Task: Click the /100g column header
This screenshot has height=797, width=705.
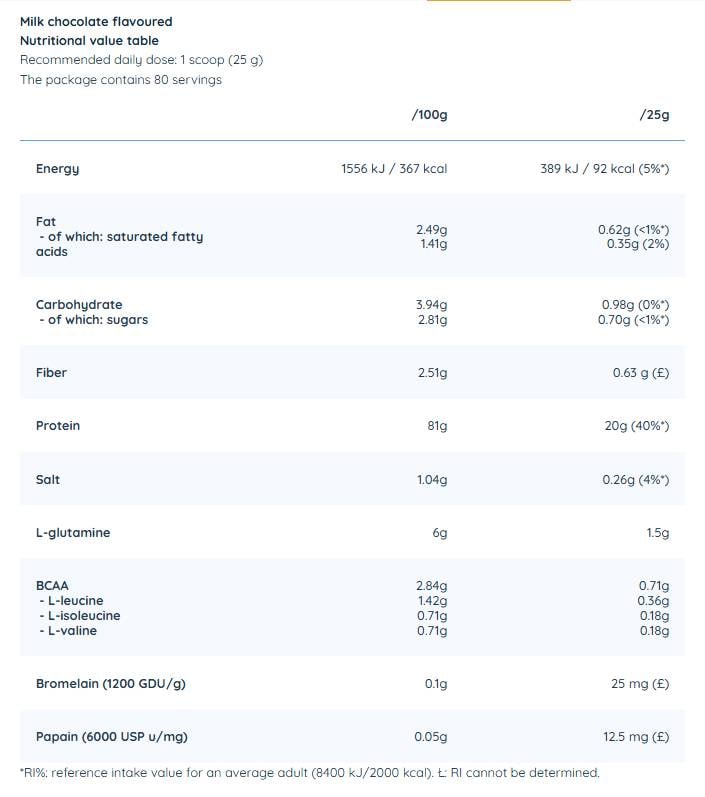Action: click(x=430, y=115)
